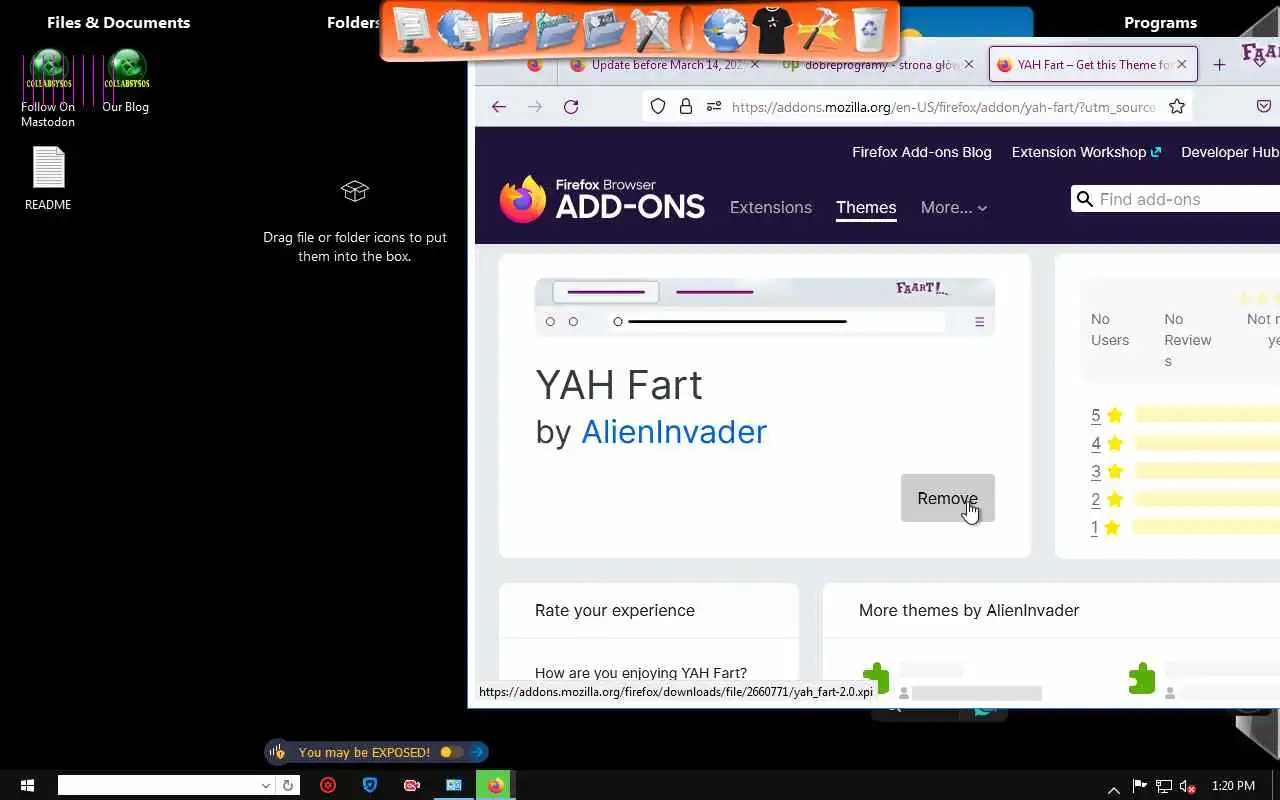The image size is (1280, 800).
Task: Open the documents folder icon in the dock
Action: coord(508,30)
